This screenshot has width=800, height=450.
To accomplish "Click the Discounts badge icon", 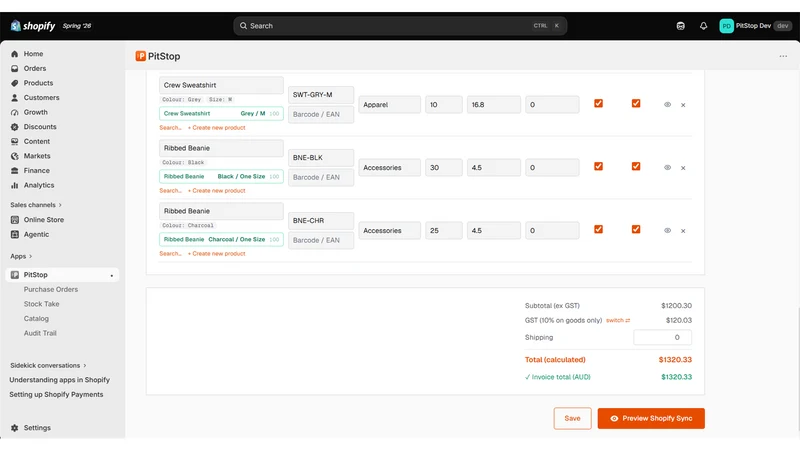I will (14, 127).
